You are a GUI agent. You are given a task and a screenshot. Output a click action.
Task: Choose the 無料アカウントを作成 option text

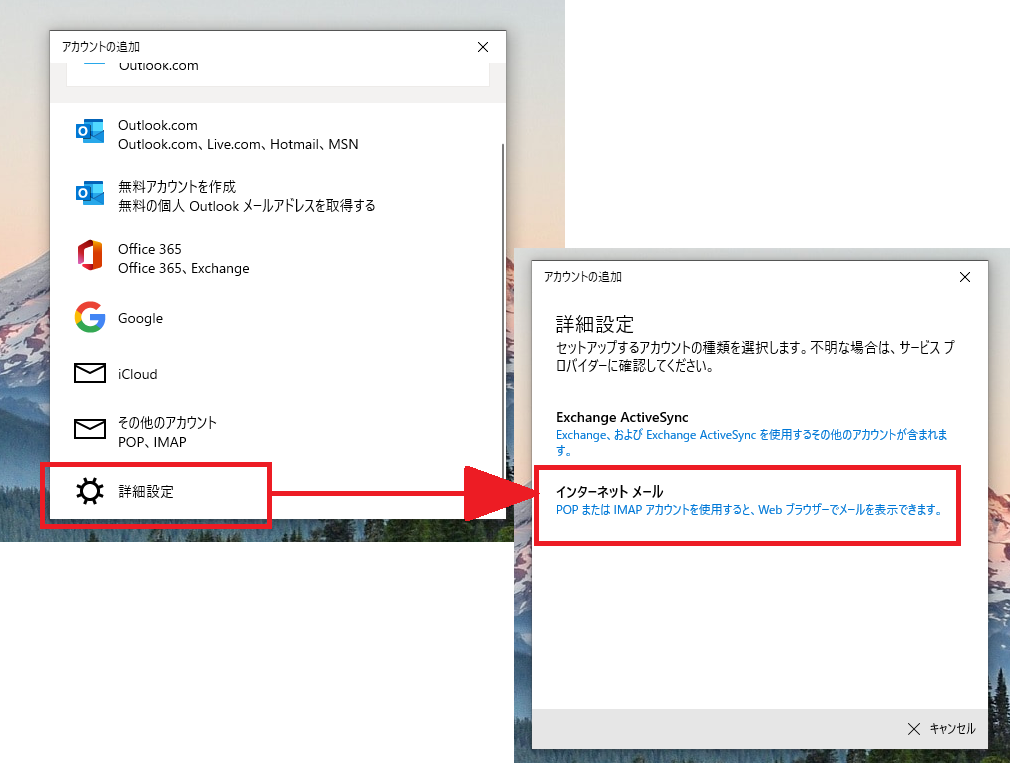tap(177, 186)
